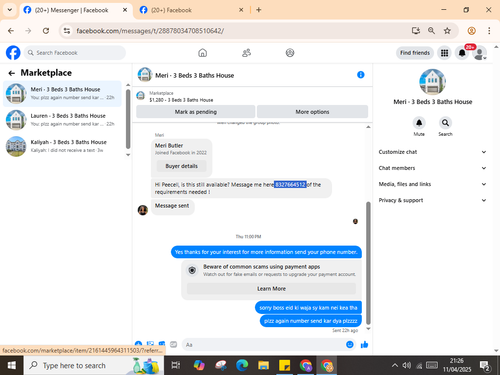Open Kaliyah - 3 Beds 3 Baths House chat

[62, 146]
